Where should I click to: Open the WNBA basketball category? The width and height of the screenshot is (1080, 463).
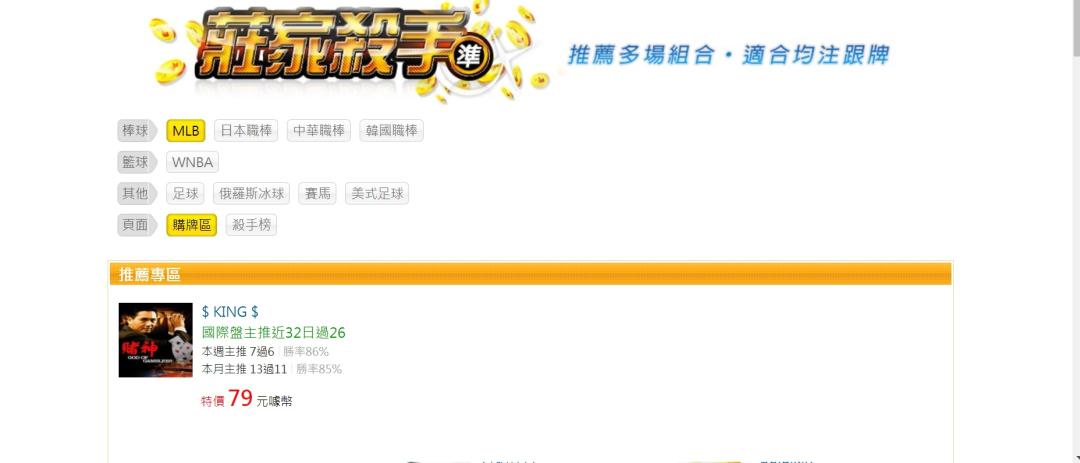pos(192,163)
